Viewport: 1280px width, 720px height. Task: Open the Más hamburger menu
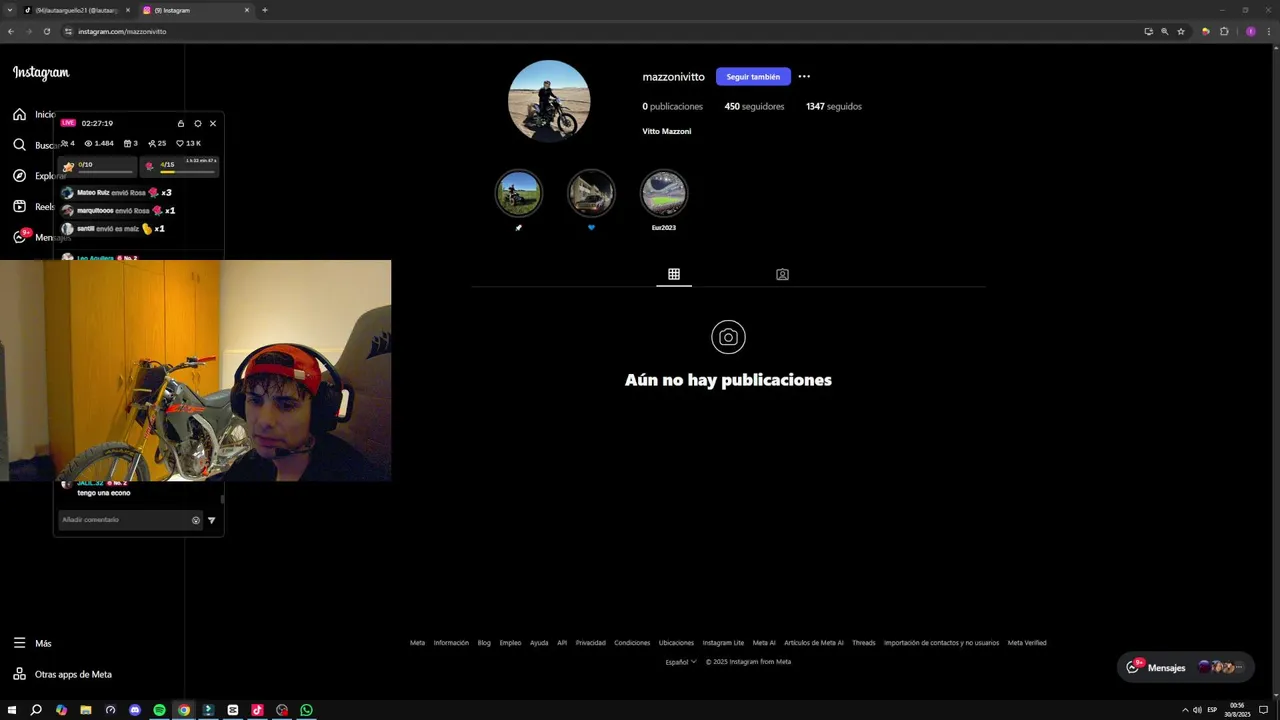click(19, 643)
